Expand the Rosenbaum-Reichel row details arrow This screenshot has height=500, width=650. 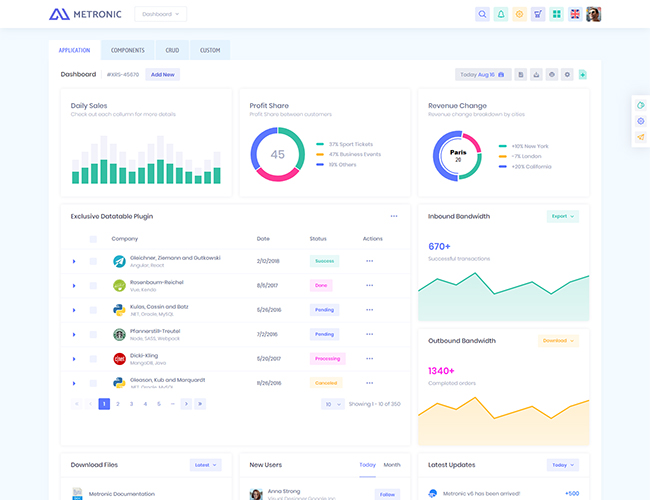click(74, 286)
